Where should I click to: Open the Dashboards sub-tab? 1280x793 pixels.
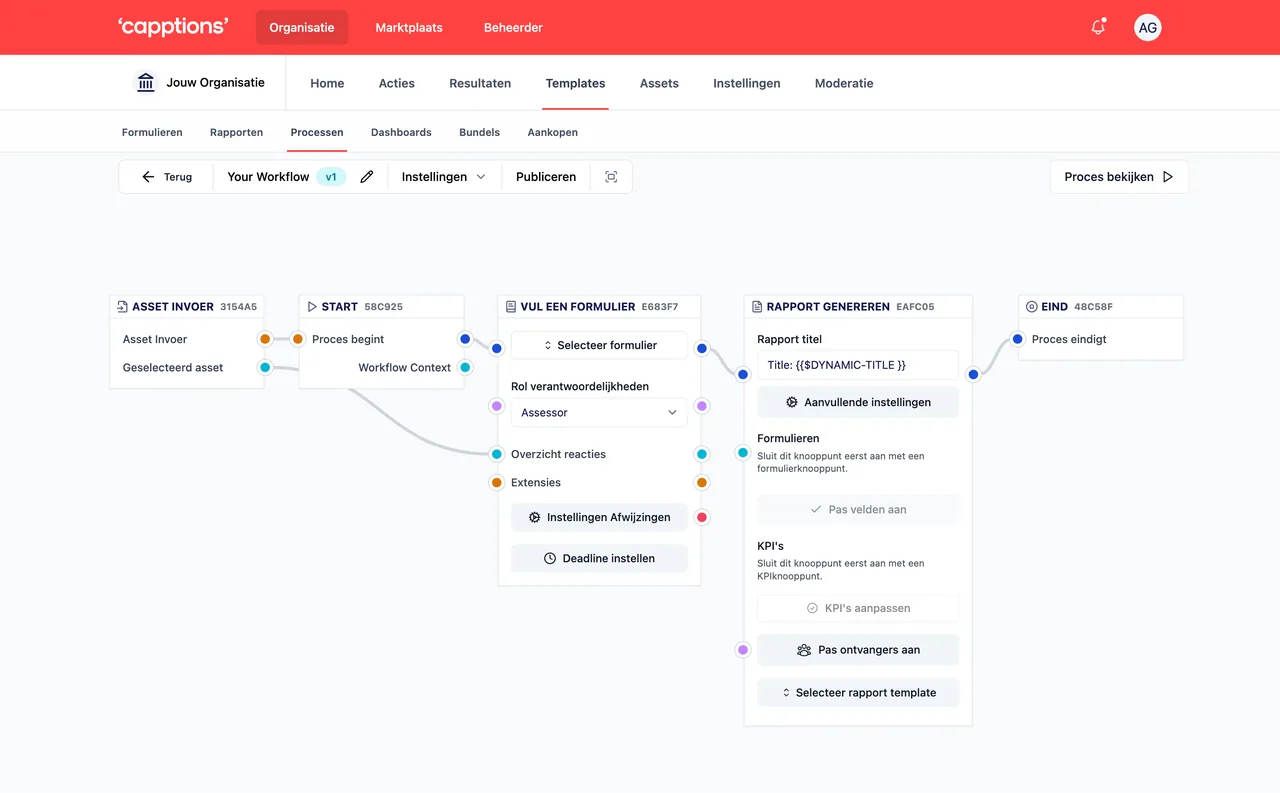click(x=401, y=132)
